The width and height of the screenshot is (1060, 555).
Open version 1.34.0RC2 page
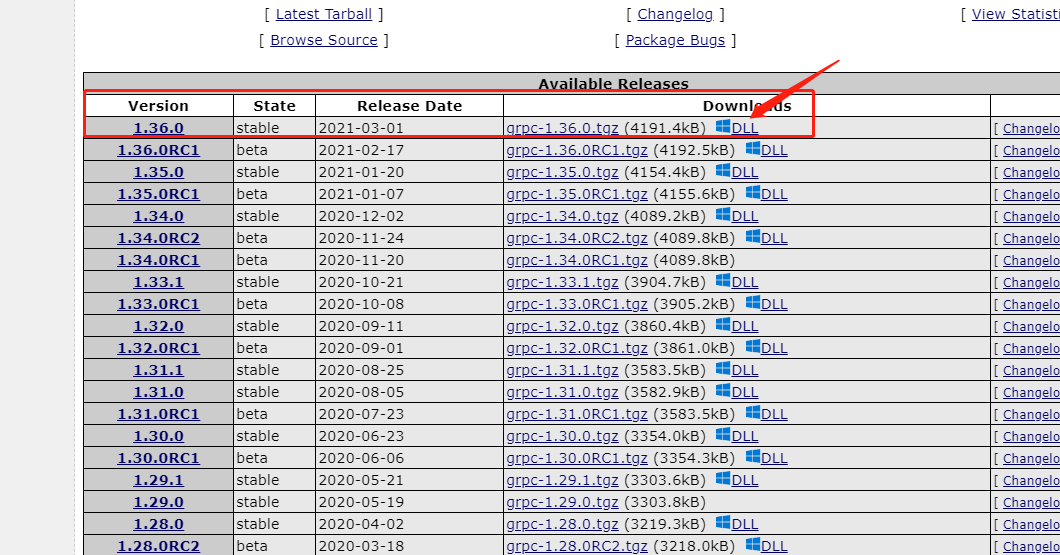coord(158,238)
